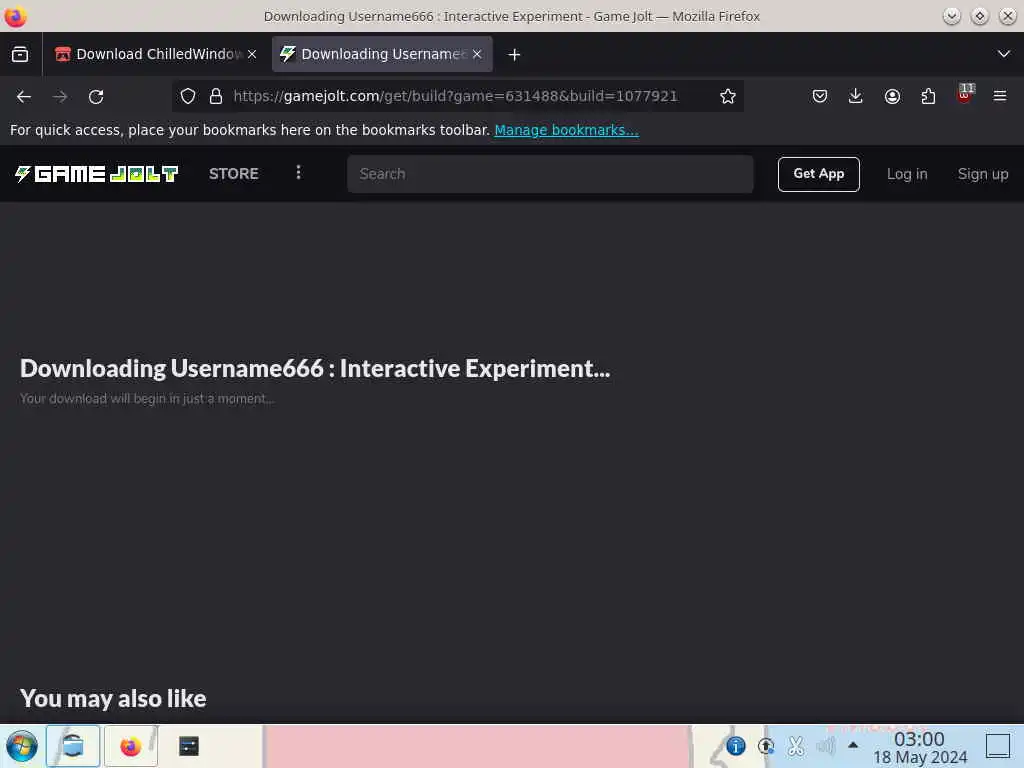
Task: Click the taskbar clock and date
Action: [x=920, y=748]
